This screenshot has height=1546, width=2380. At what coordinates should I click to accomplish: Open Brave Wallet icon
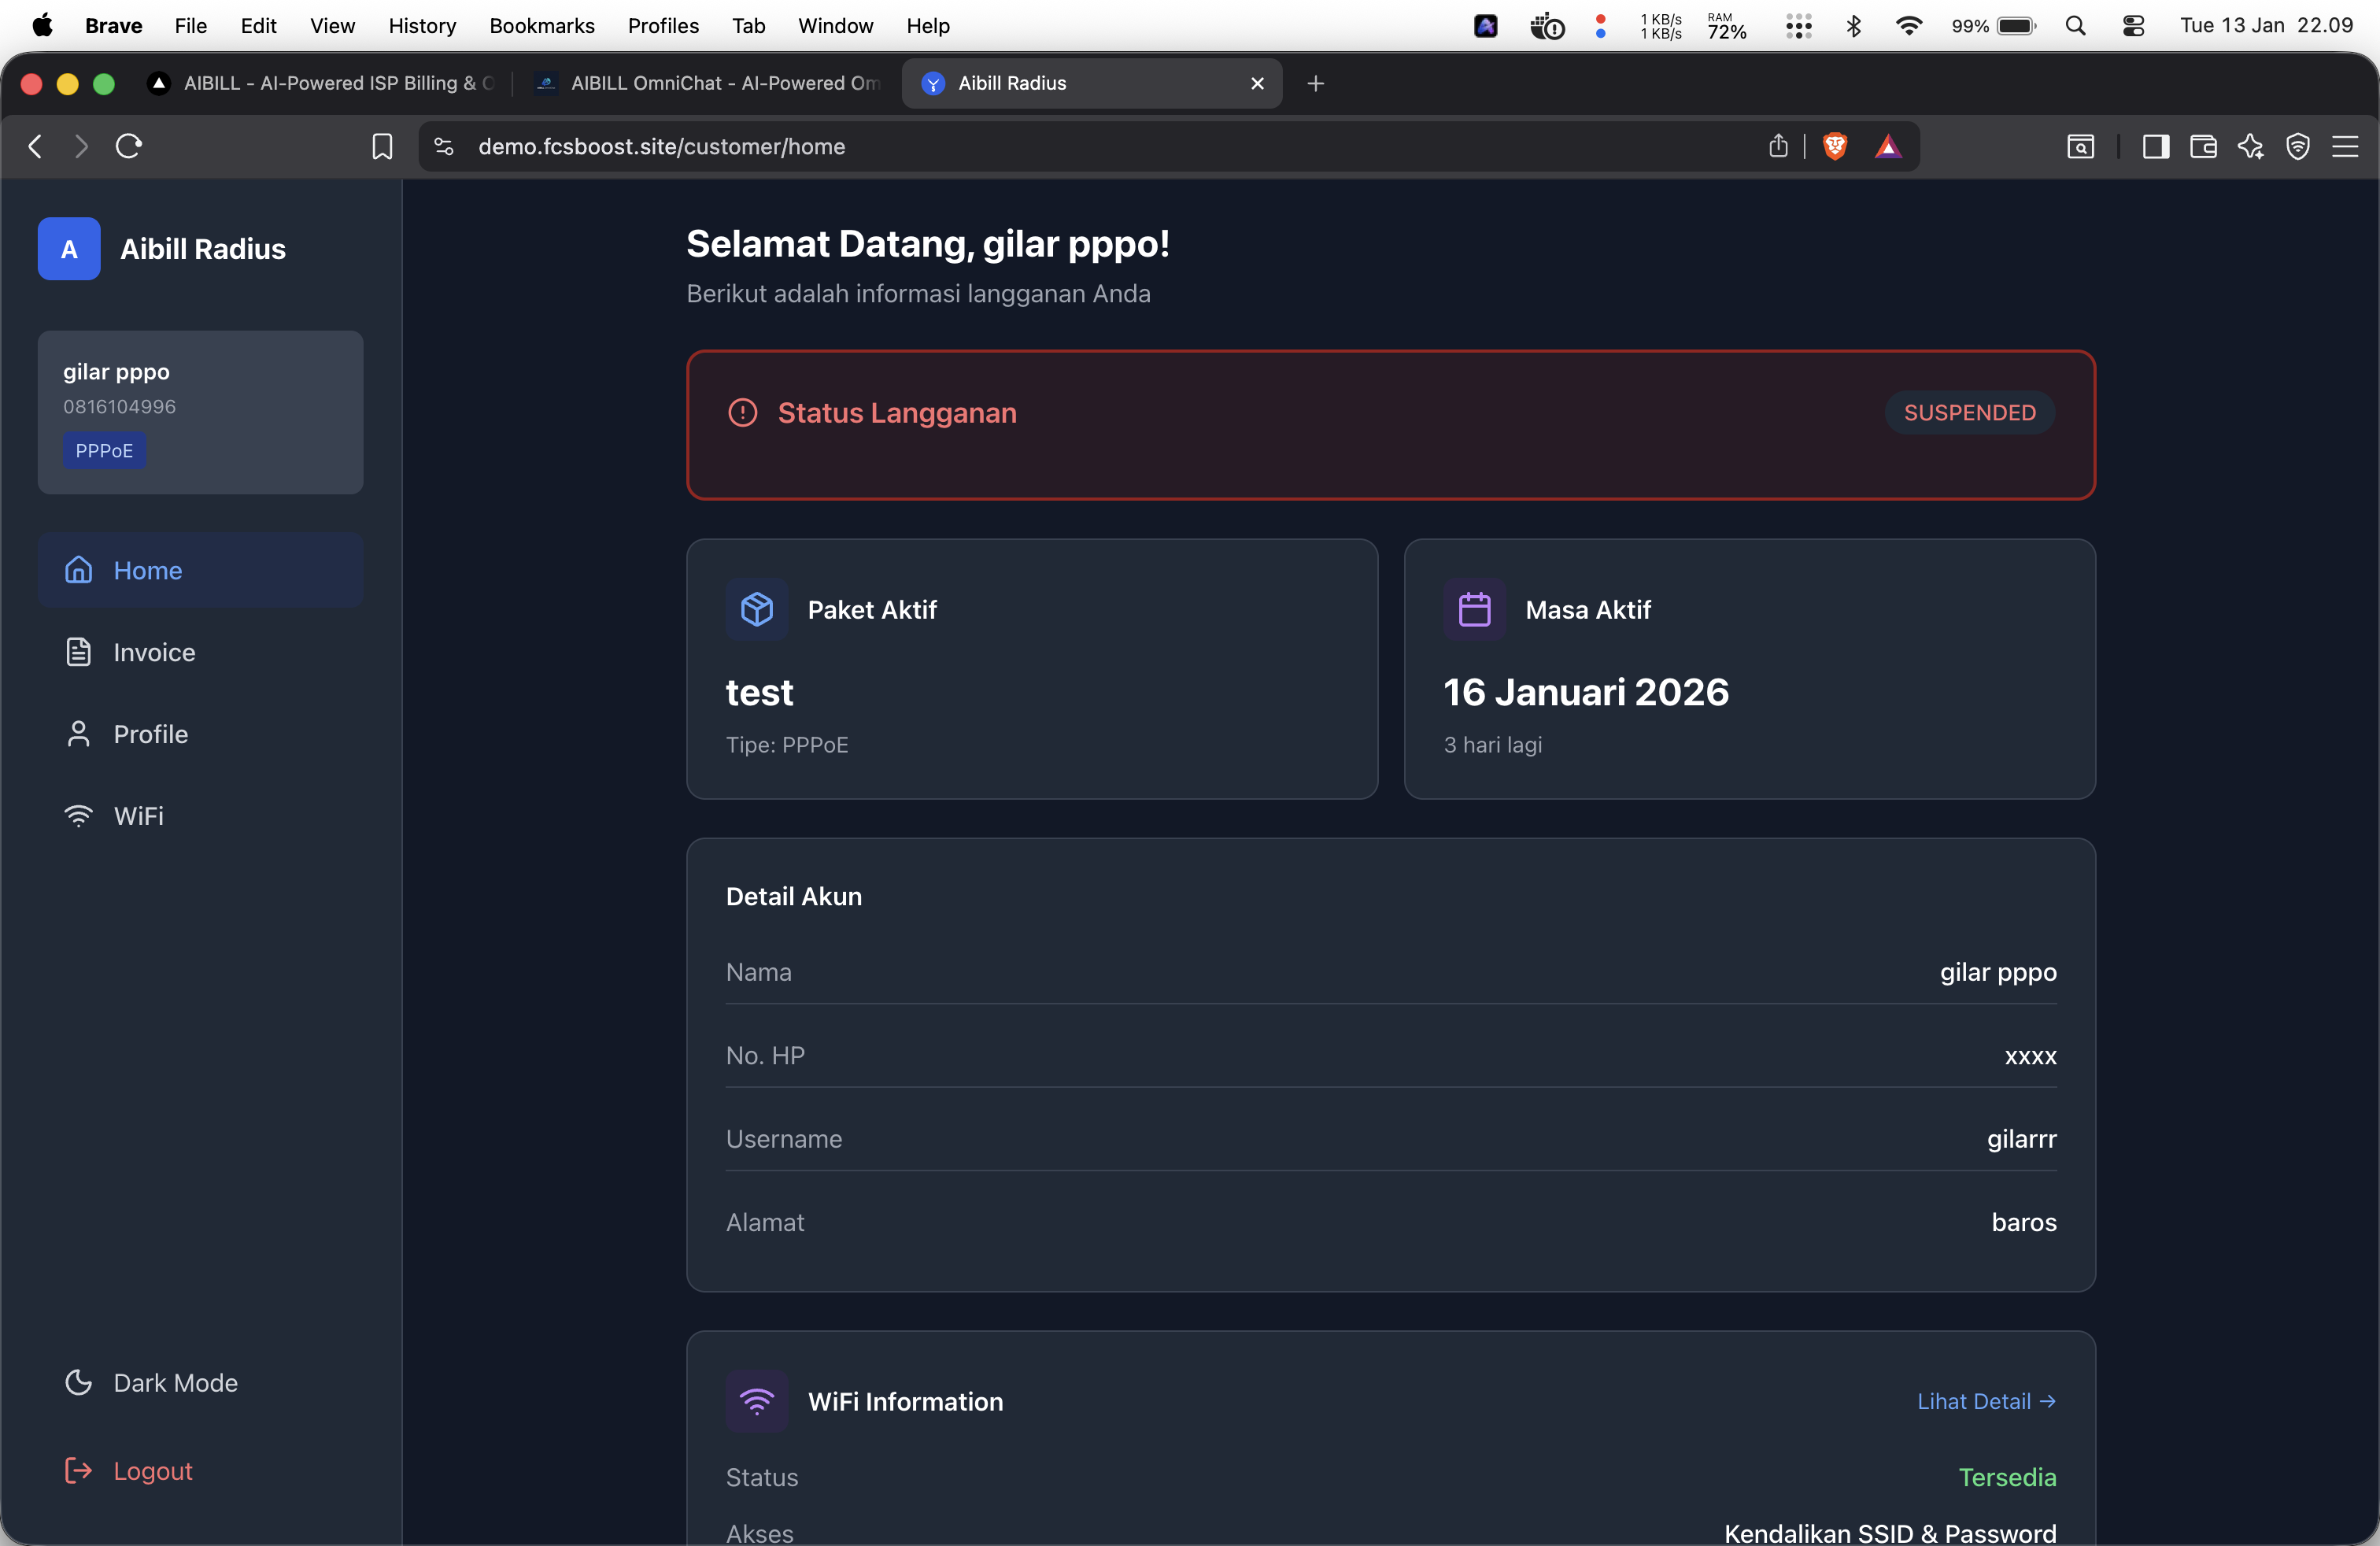(2203, 147)
